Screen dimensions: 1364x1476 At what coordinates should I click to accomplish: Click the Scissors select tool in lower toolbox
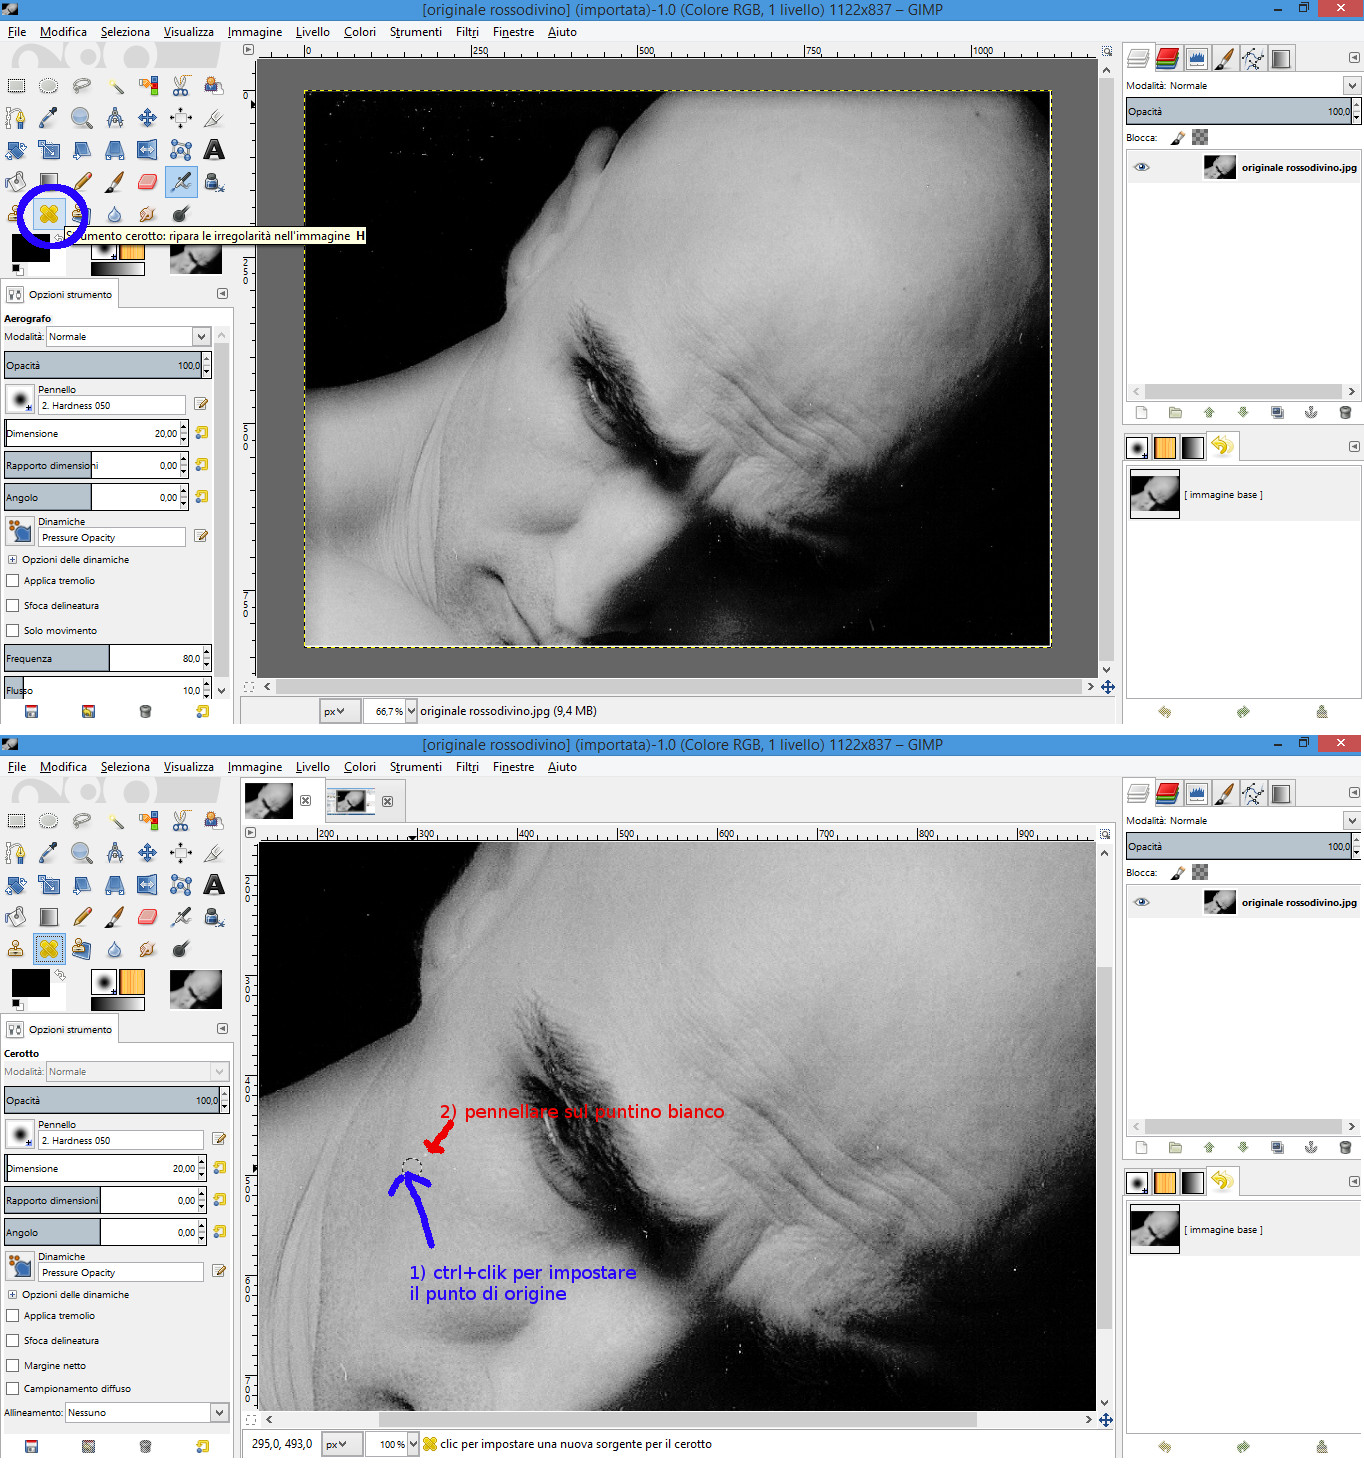[181, 821]
